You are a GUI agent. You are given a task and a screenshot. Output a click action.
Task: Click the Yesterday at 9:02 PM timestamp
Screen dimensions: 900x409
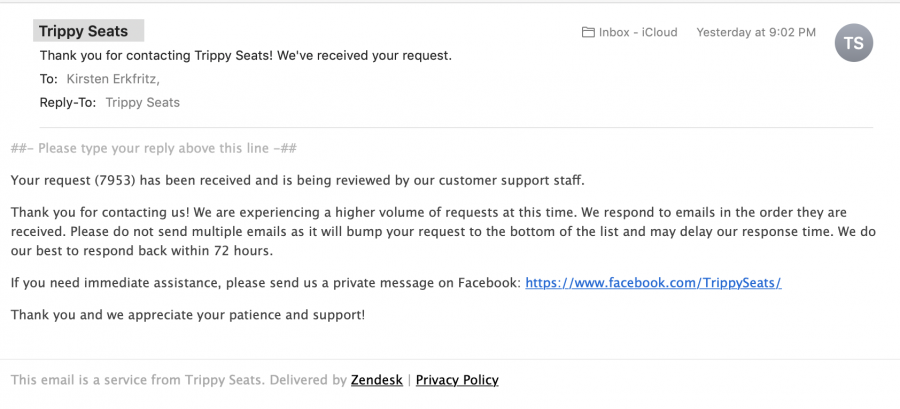tap(756, 32)
